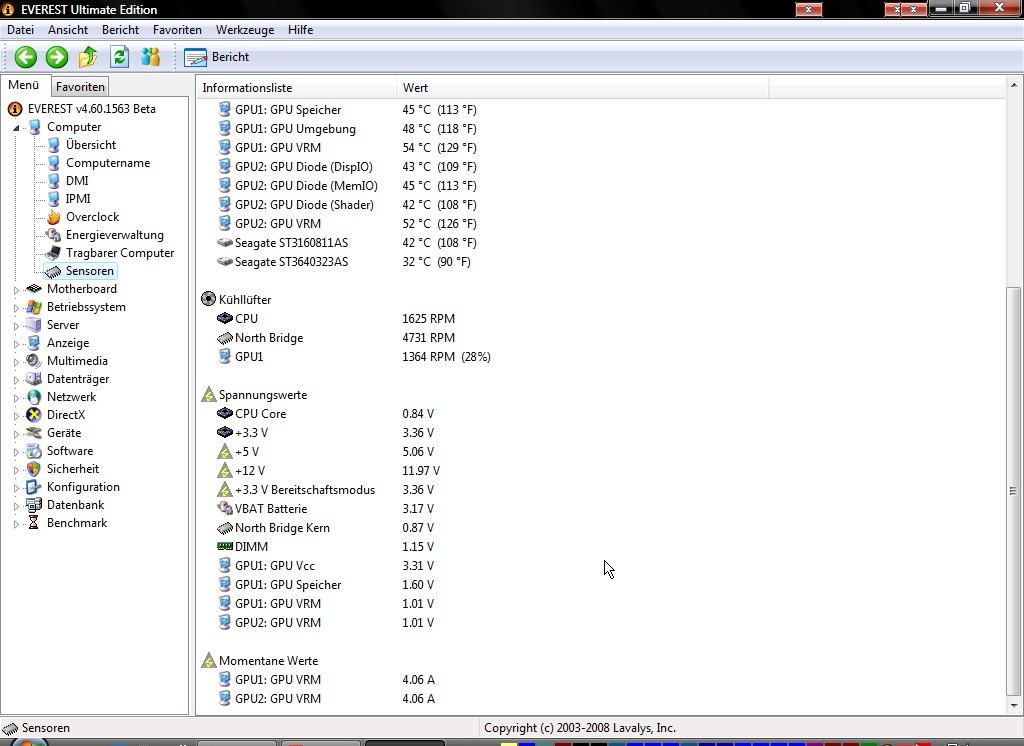1024x746 pixels.
Task: Click the Seagate ST3160811AS drive icon
Action: pos(225,242)
